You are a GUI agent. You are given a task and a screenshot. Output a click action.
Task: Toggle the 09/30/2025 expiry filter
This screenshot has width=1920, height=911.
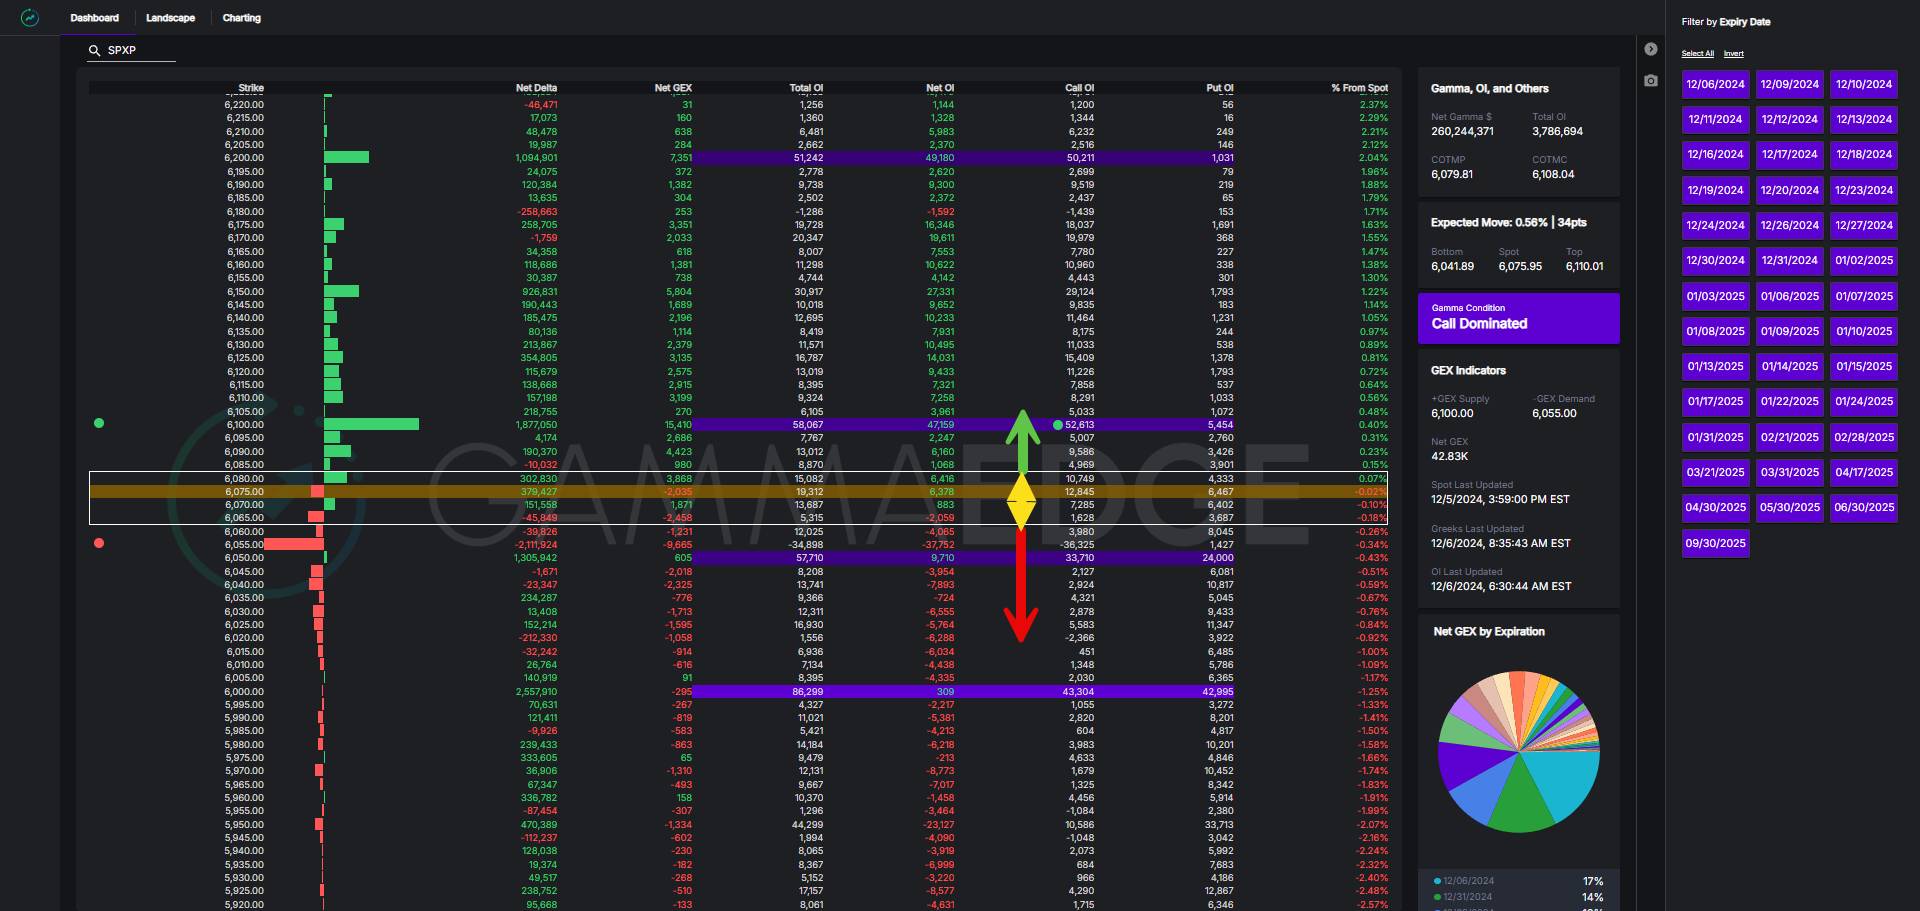point(1715,543)
